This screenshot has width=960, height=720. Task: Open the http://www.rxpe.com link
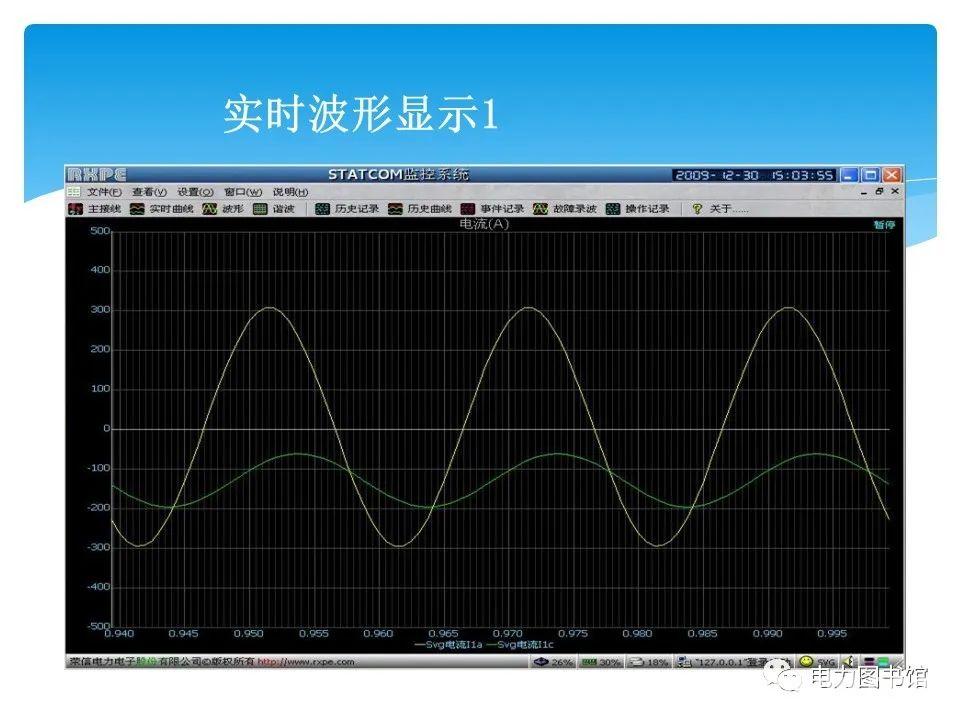[x=306, y=662]
